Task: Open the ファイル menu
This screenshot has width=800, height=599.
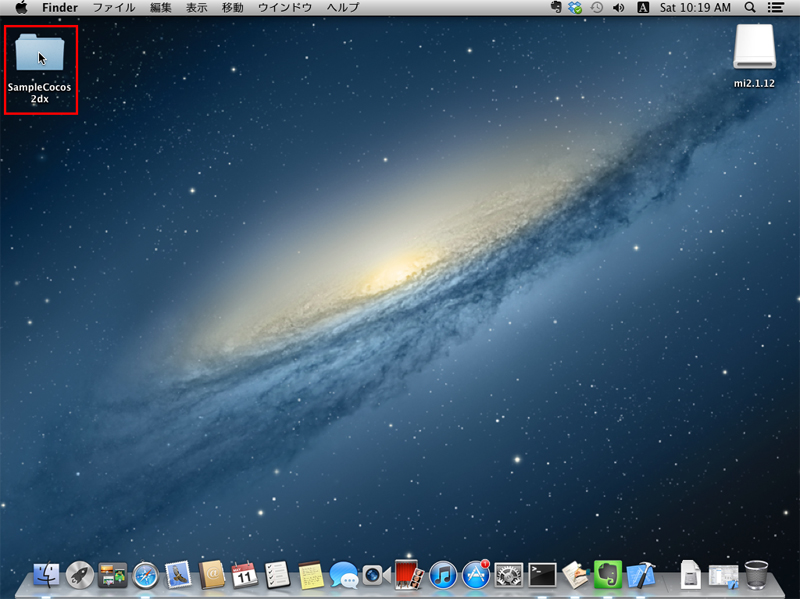Action: tap(114, 8)
